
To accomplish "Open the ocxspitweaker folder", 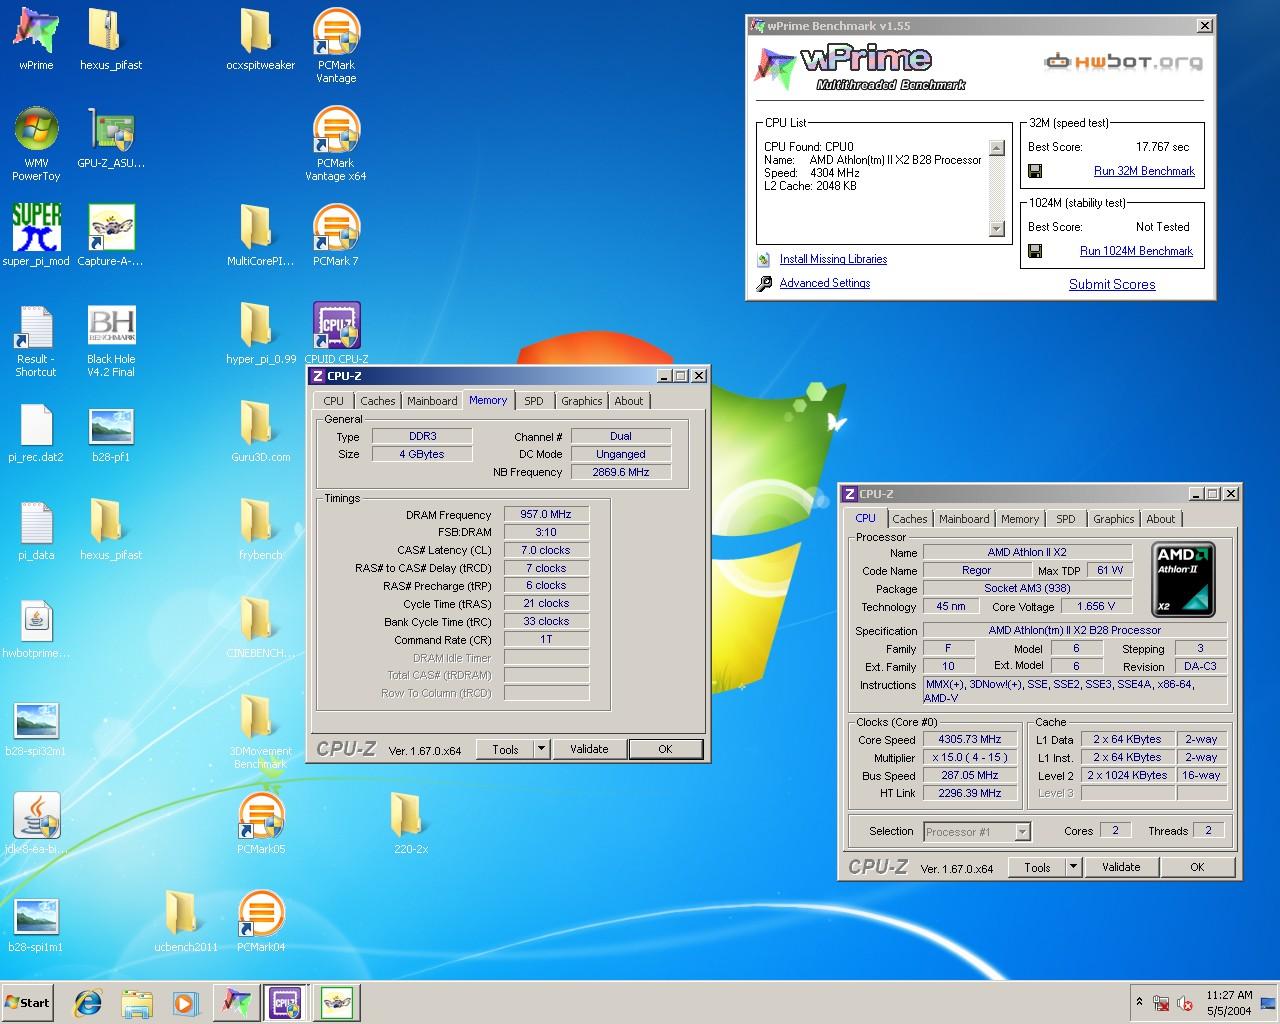I will (x=260, y=38).
